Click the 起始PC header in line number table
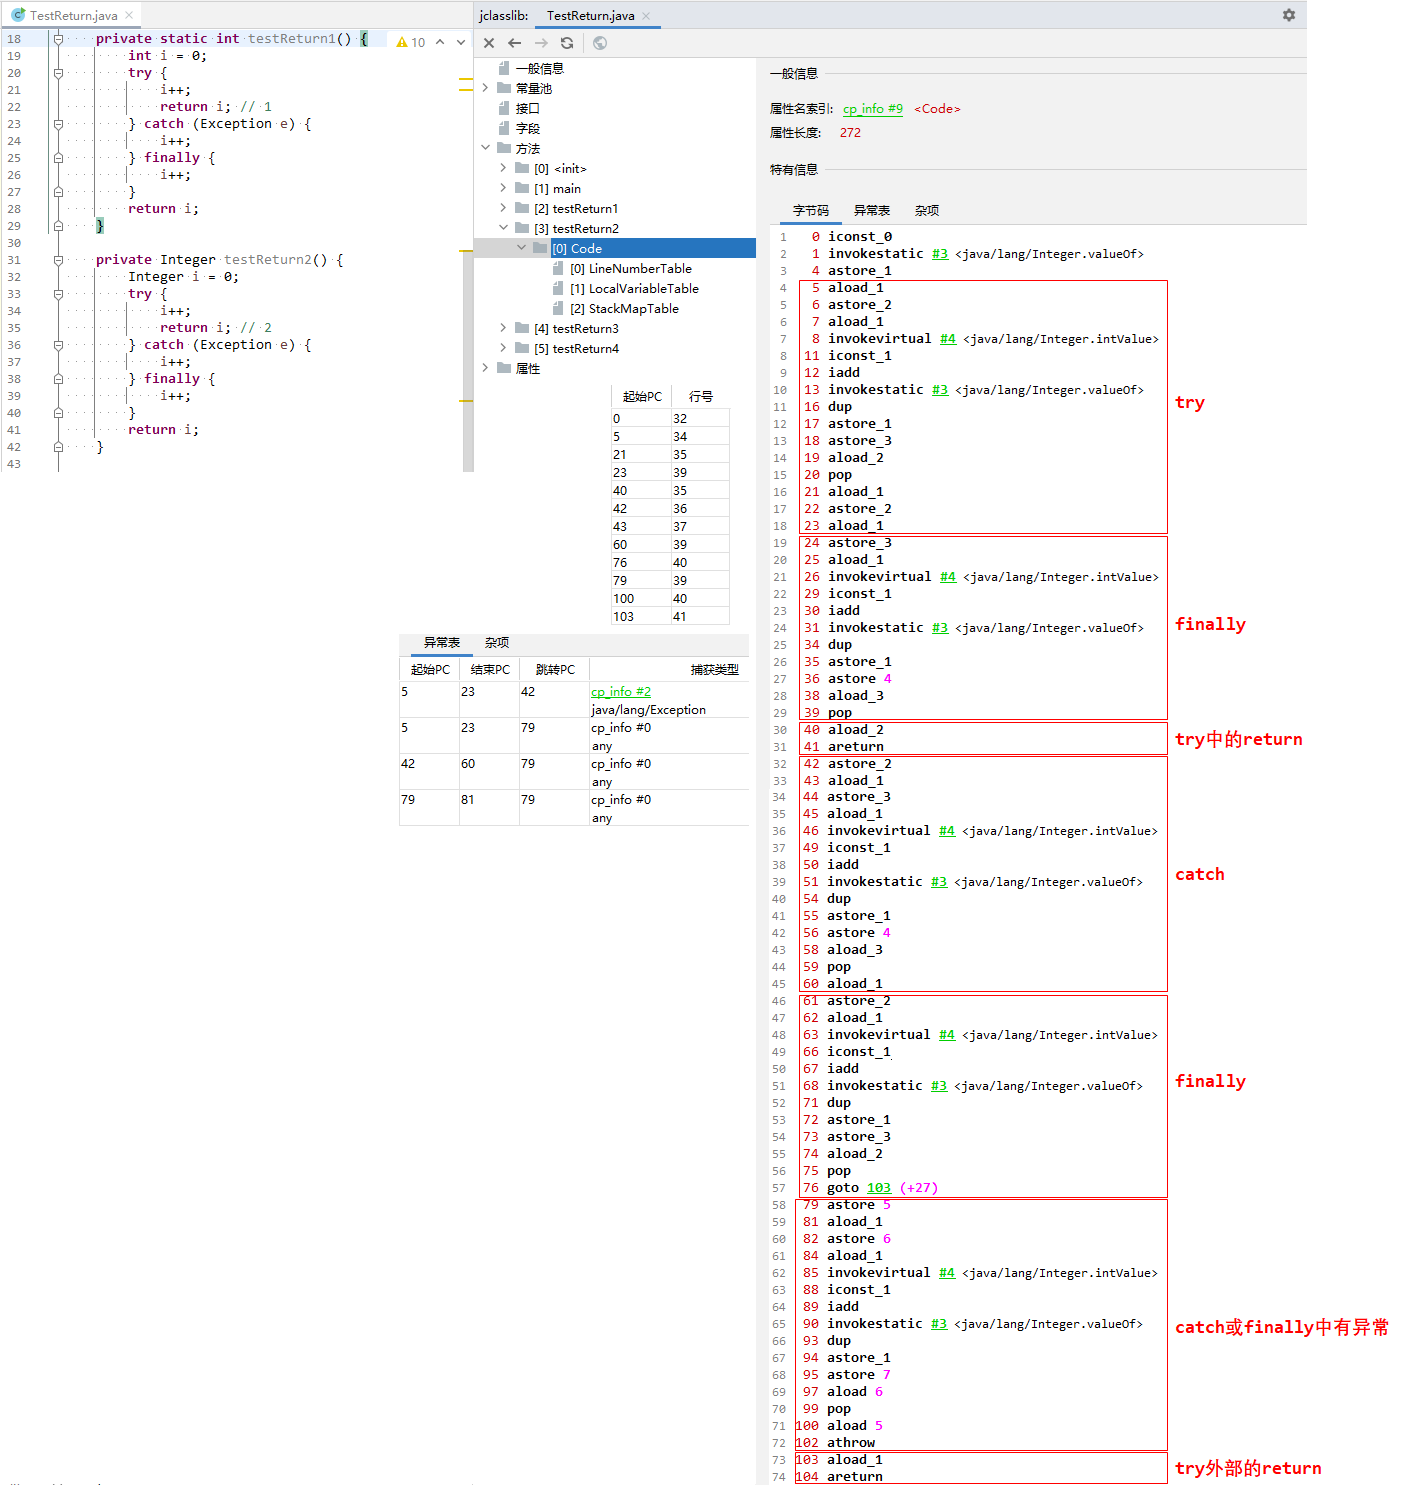Viewport: 1419px width, 1485px height. pyautogui.click(x=642, y=397)
